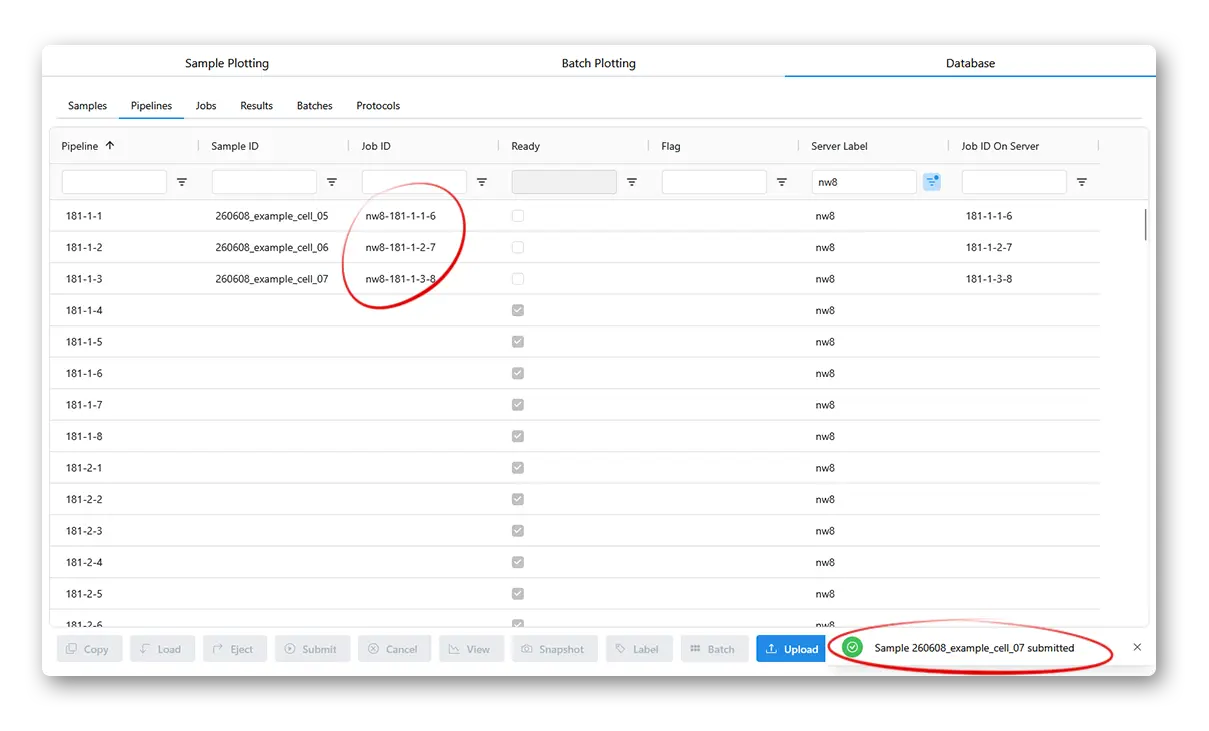
Task: Open filter menu for Pipeline column
Action: 182,182
